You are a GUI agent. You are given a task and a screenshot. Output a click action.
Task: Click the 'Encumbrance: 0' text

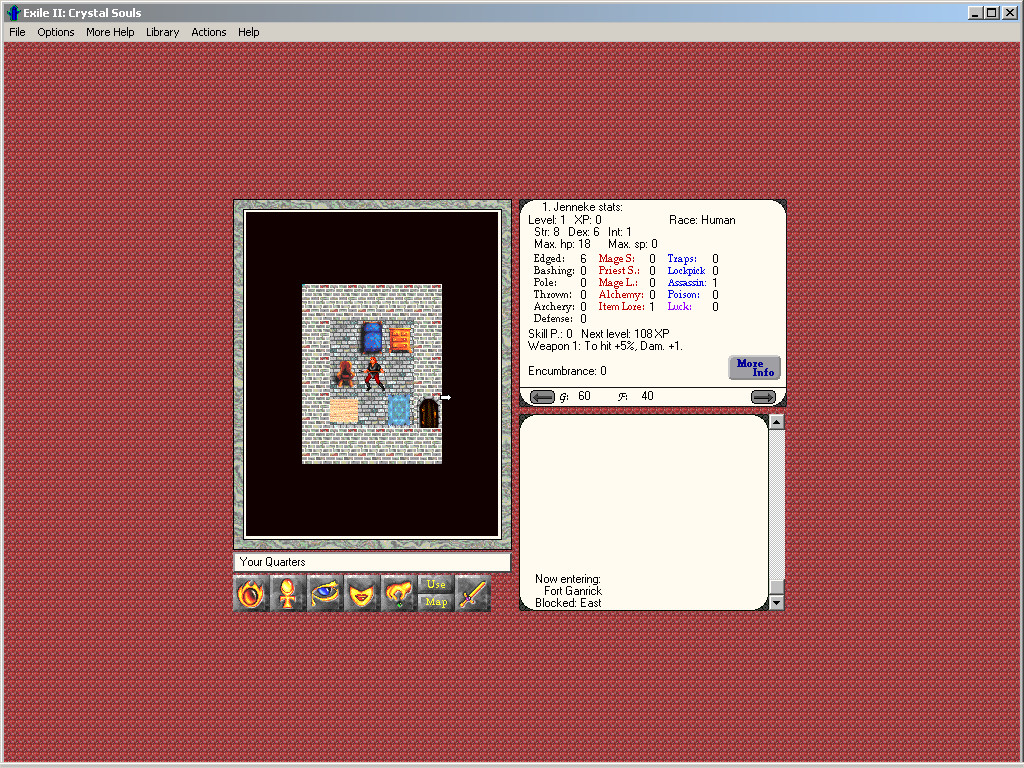pyautogui.click(x=567, y=371)
